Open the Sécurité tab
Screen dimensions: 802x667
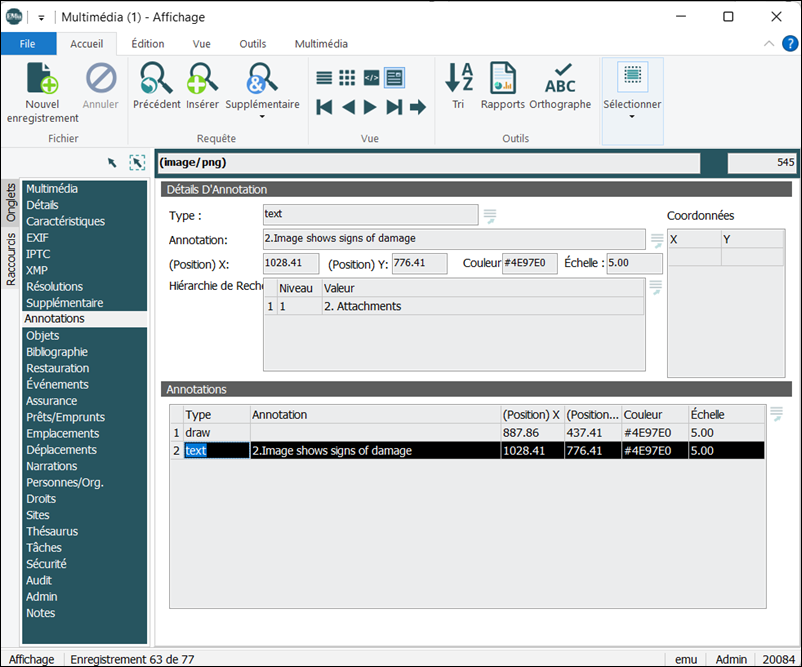[x=84, y=564]
